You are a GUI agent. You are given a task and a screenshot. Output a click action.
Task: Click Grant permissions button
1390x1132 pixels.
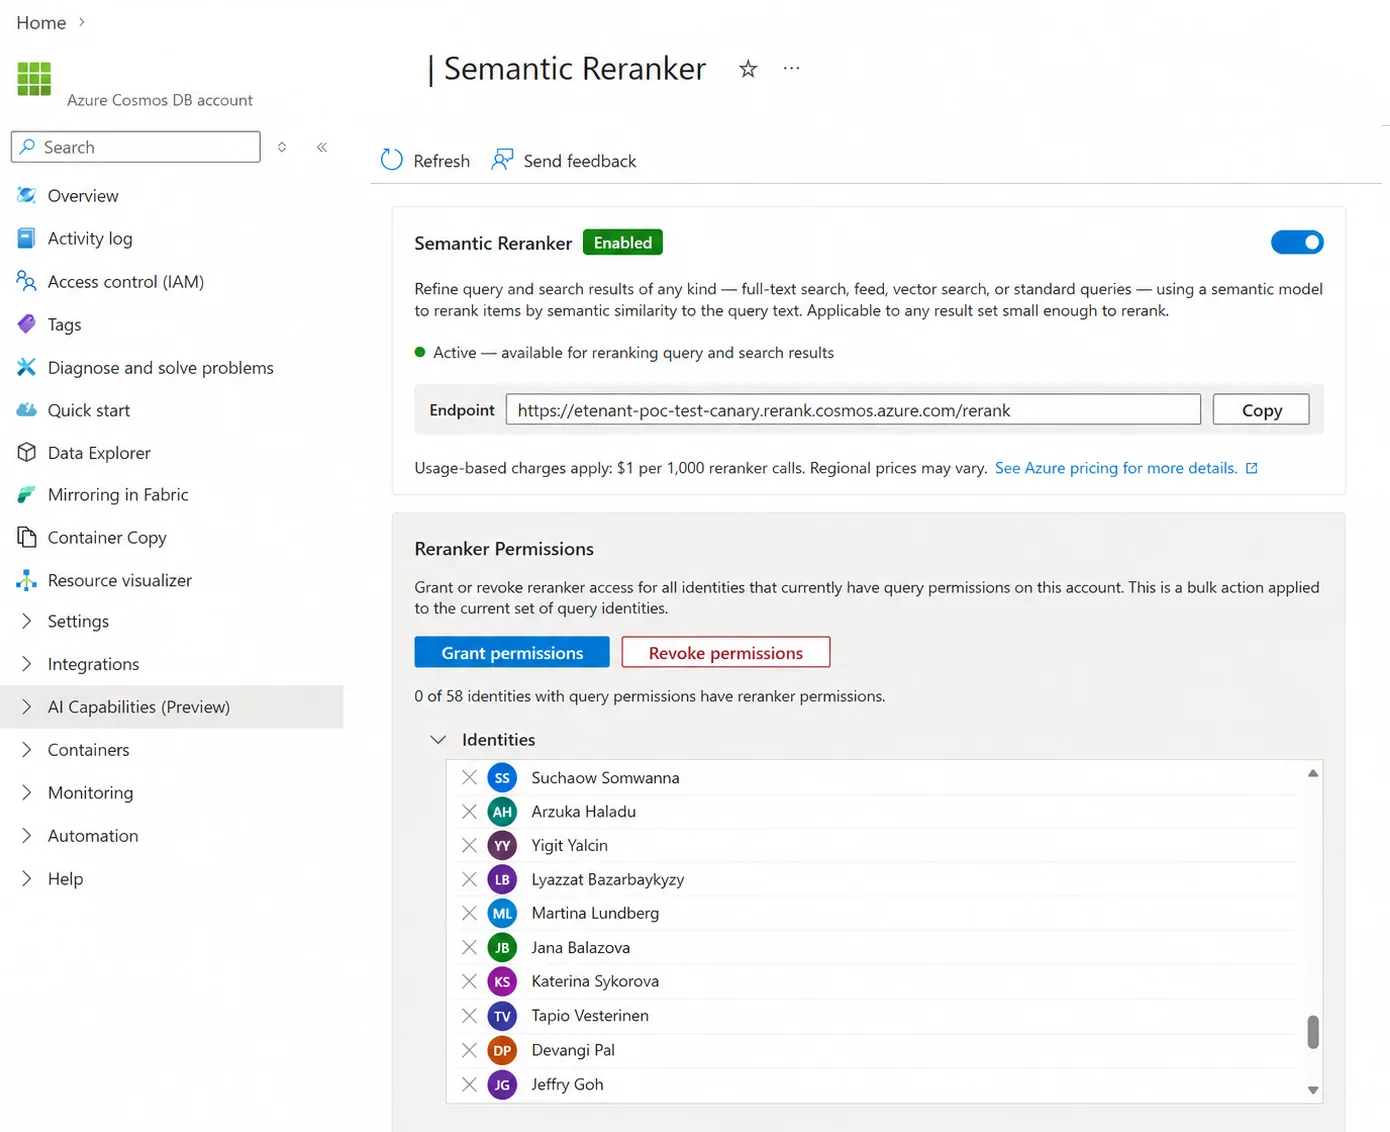512,652
